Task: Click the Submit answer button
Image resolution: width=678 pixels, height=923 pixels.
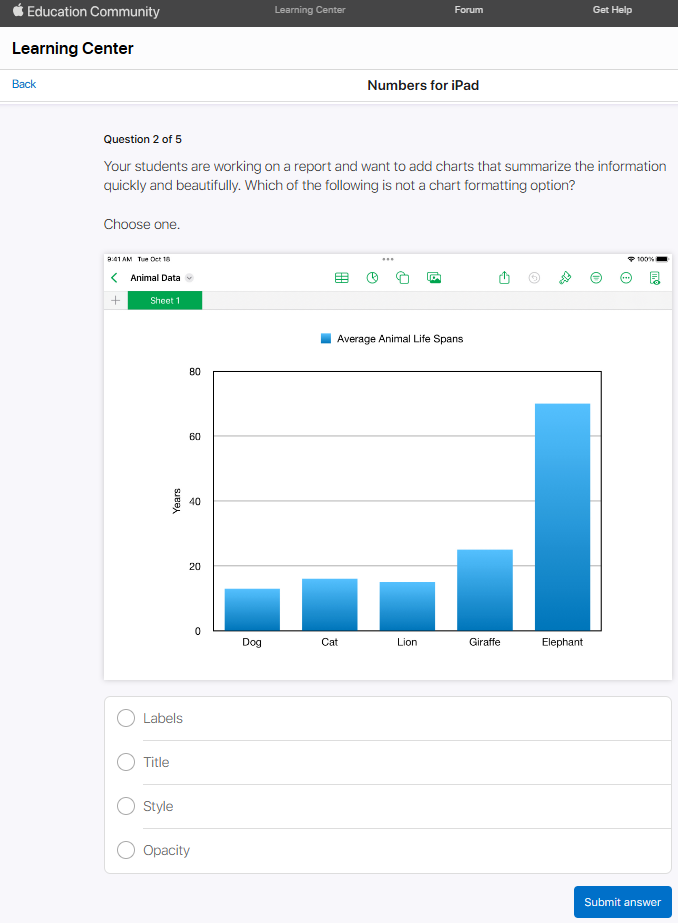Action: coord(623,902)
